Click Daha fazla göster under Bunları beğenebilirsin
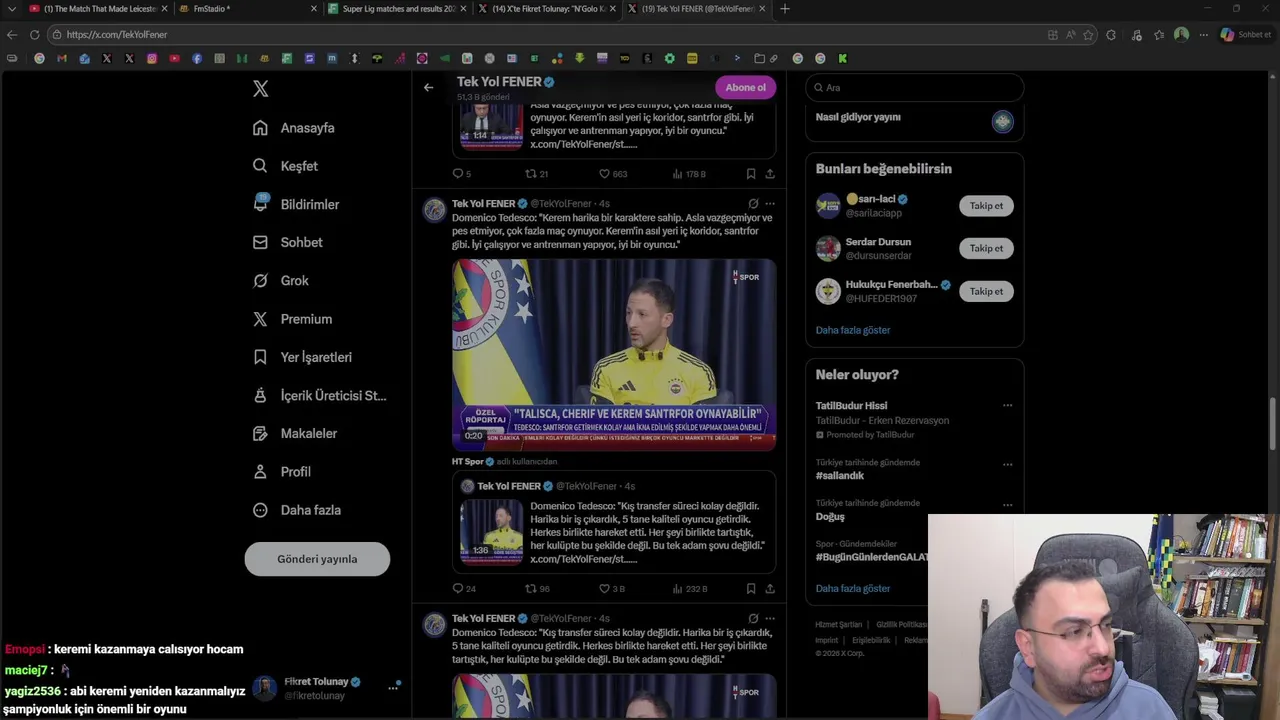1280x720 pixels. coord(853,330)
